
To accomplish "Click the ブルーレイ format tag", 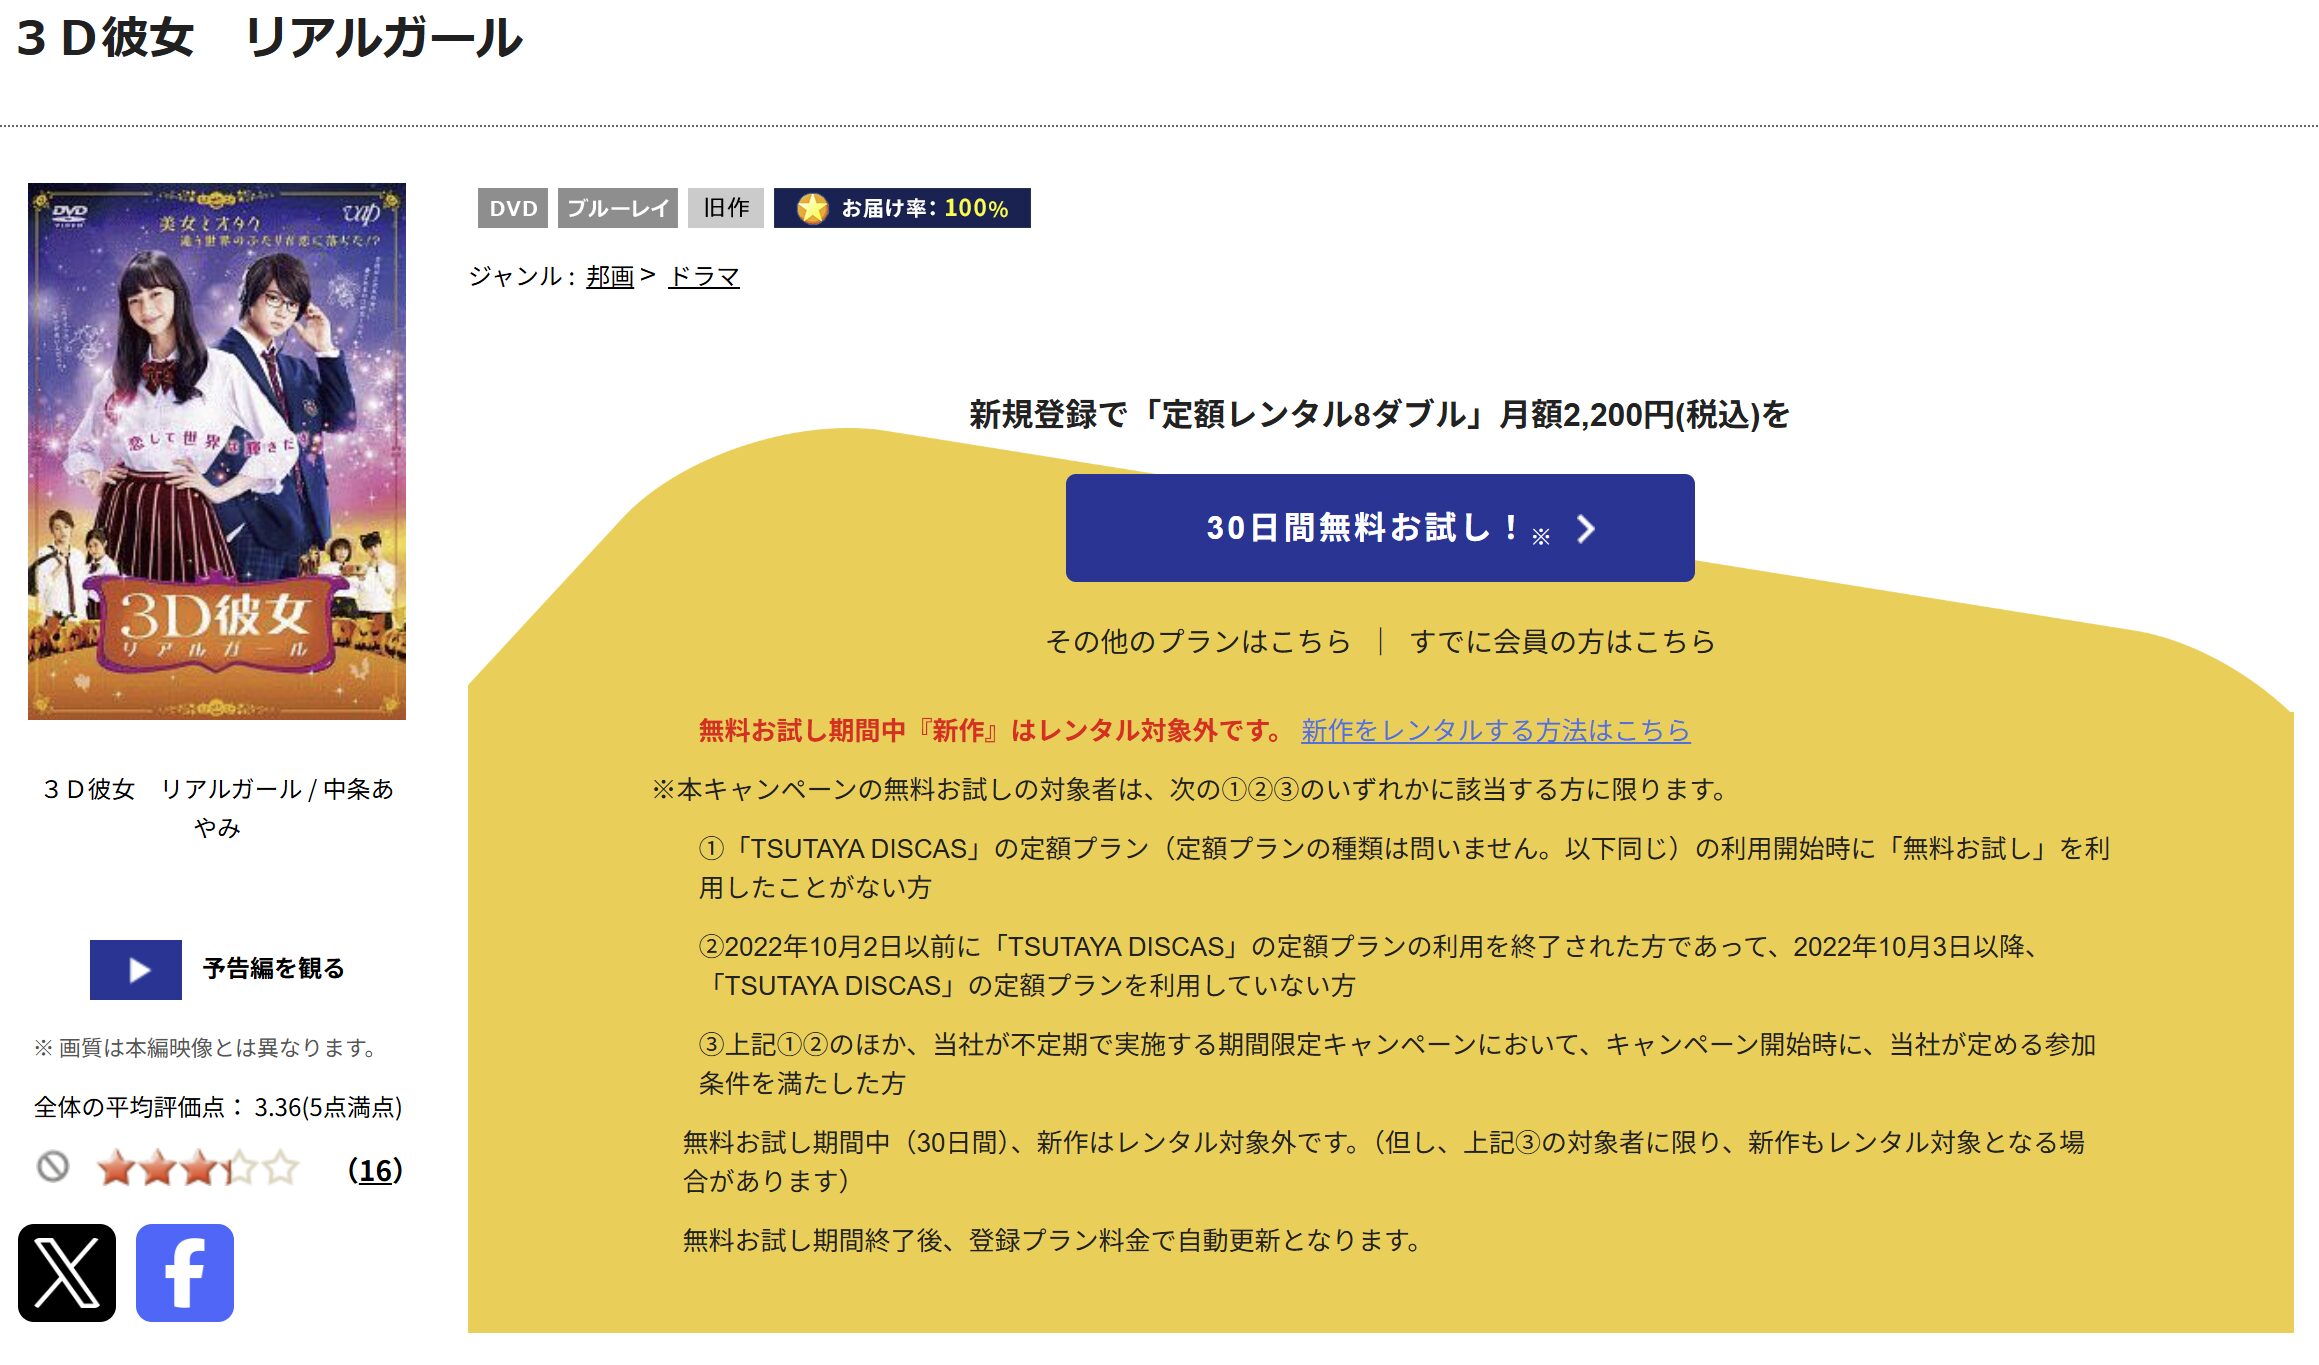I will [x=618, y=208].
